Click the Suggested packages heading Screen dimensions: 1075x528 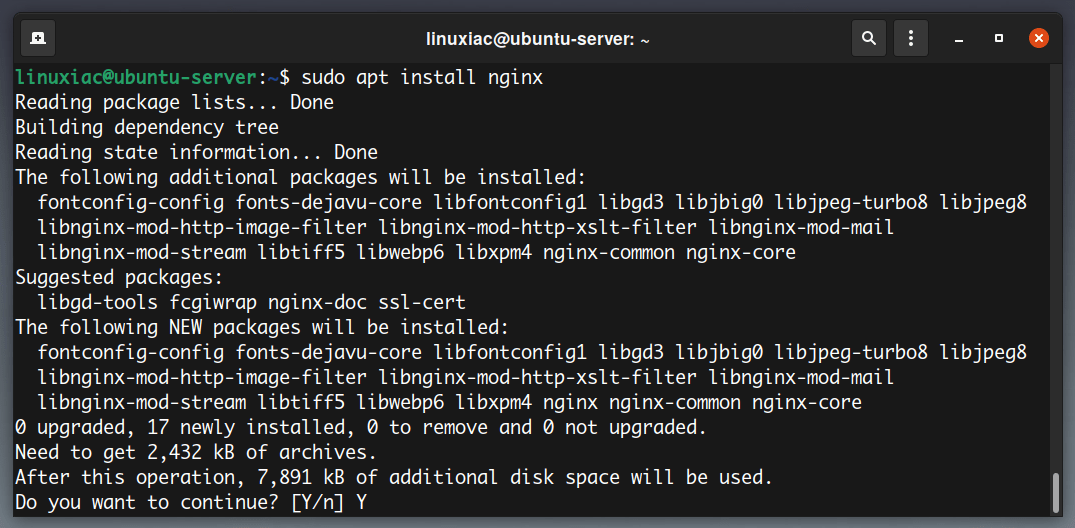[x=119, y=278]
